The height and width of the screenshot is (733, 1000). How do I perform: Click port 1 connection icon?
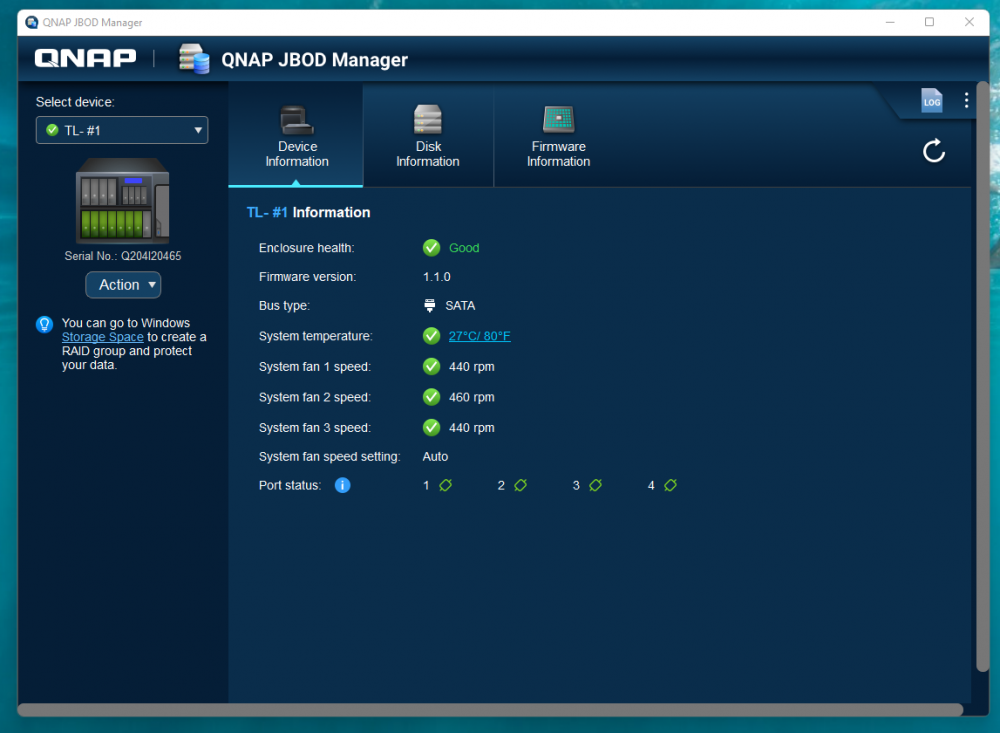click(x=446, y=485)
